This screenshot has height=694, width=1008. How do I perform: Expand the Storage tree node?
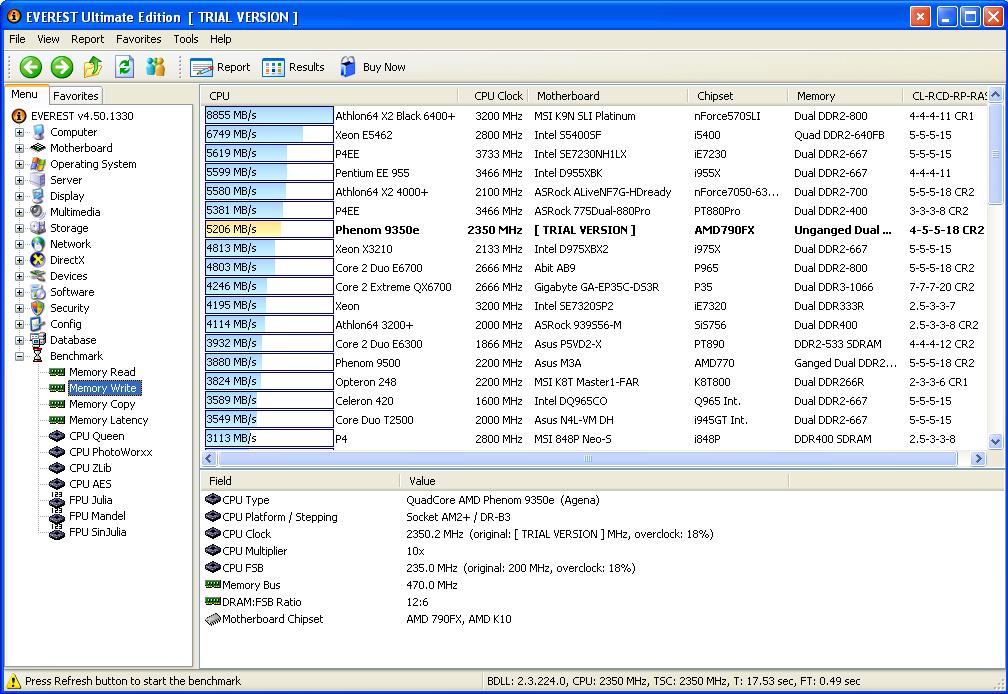click(x=19, y=228)
